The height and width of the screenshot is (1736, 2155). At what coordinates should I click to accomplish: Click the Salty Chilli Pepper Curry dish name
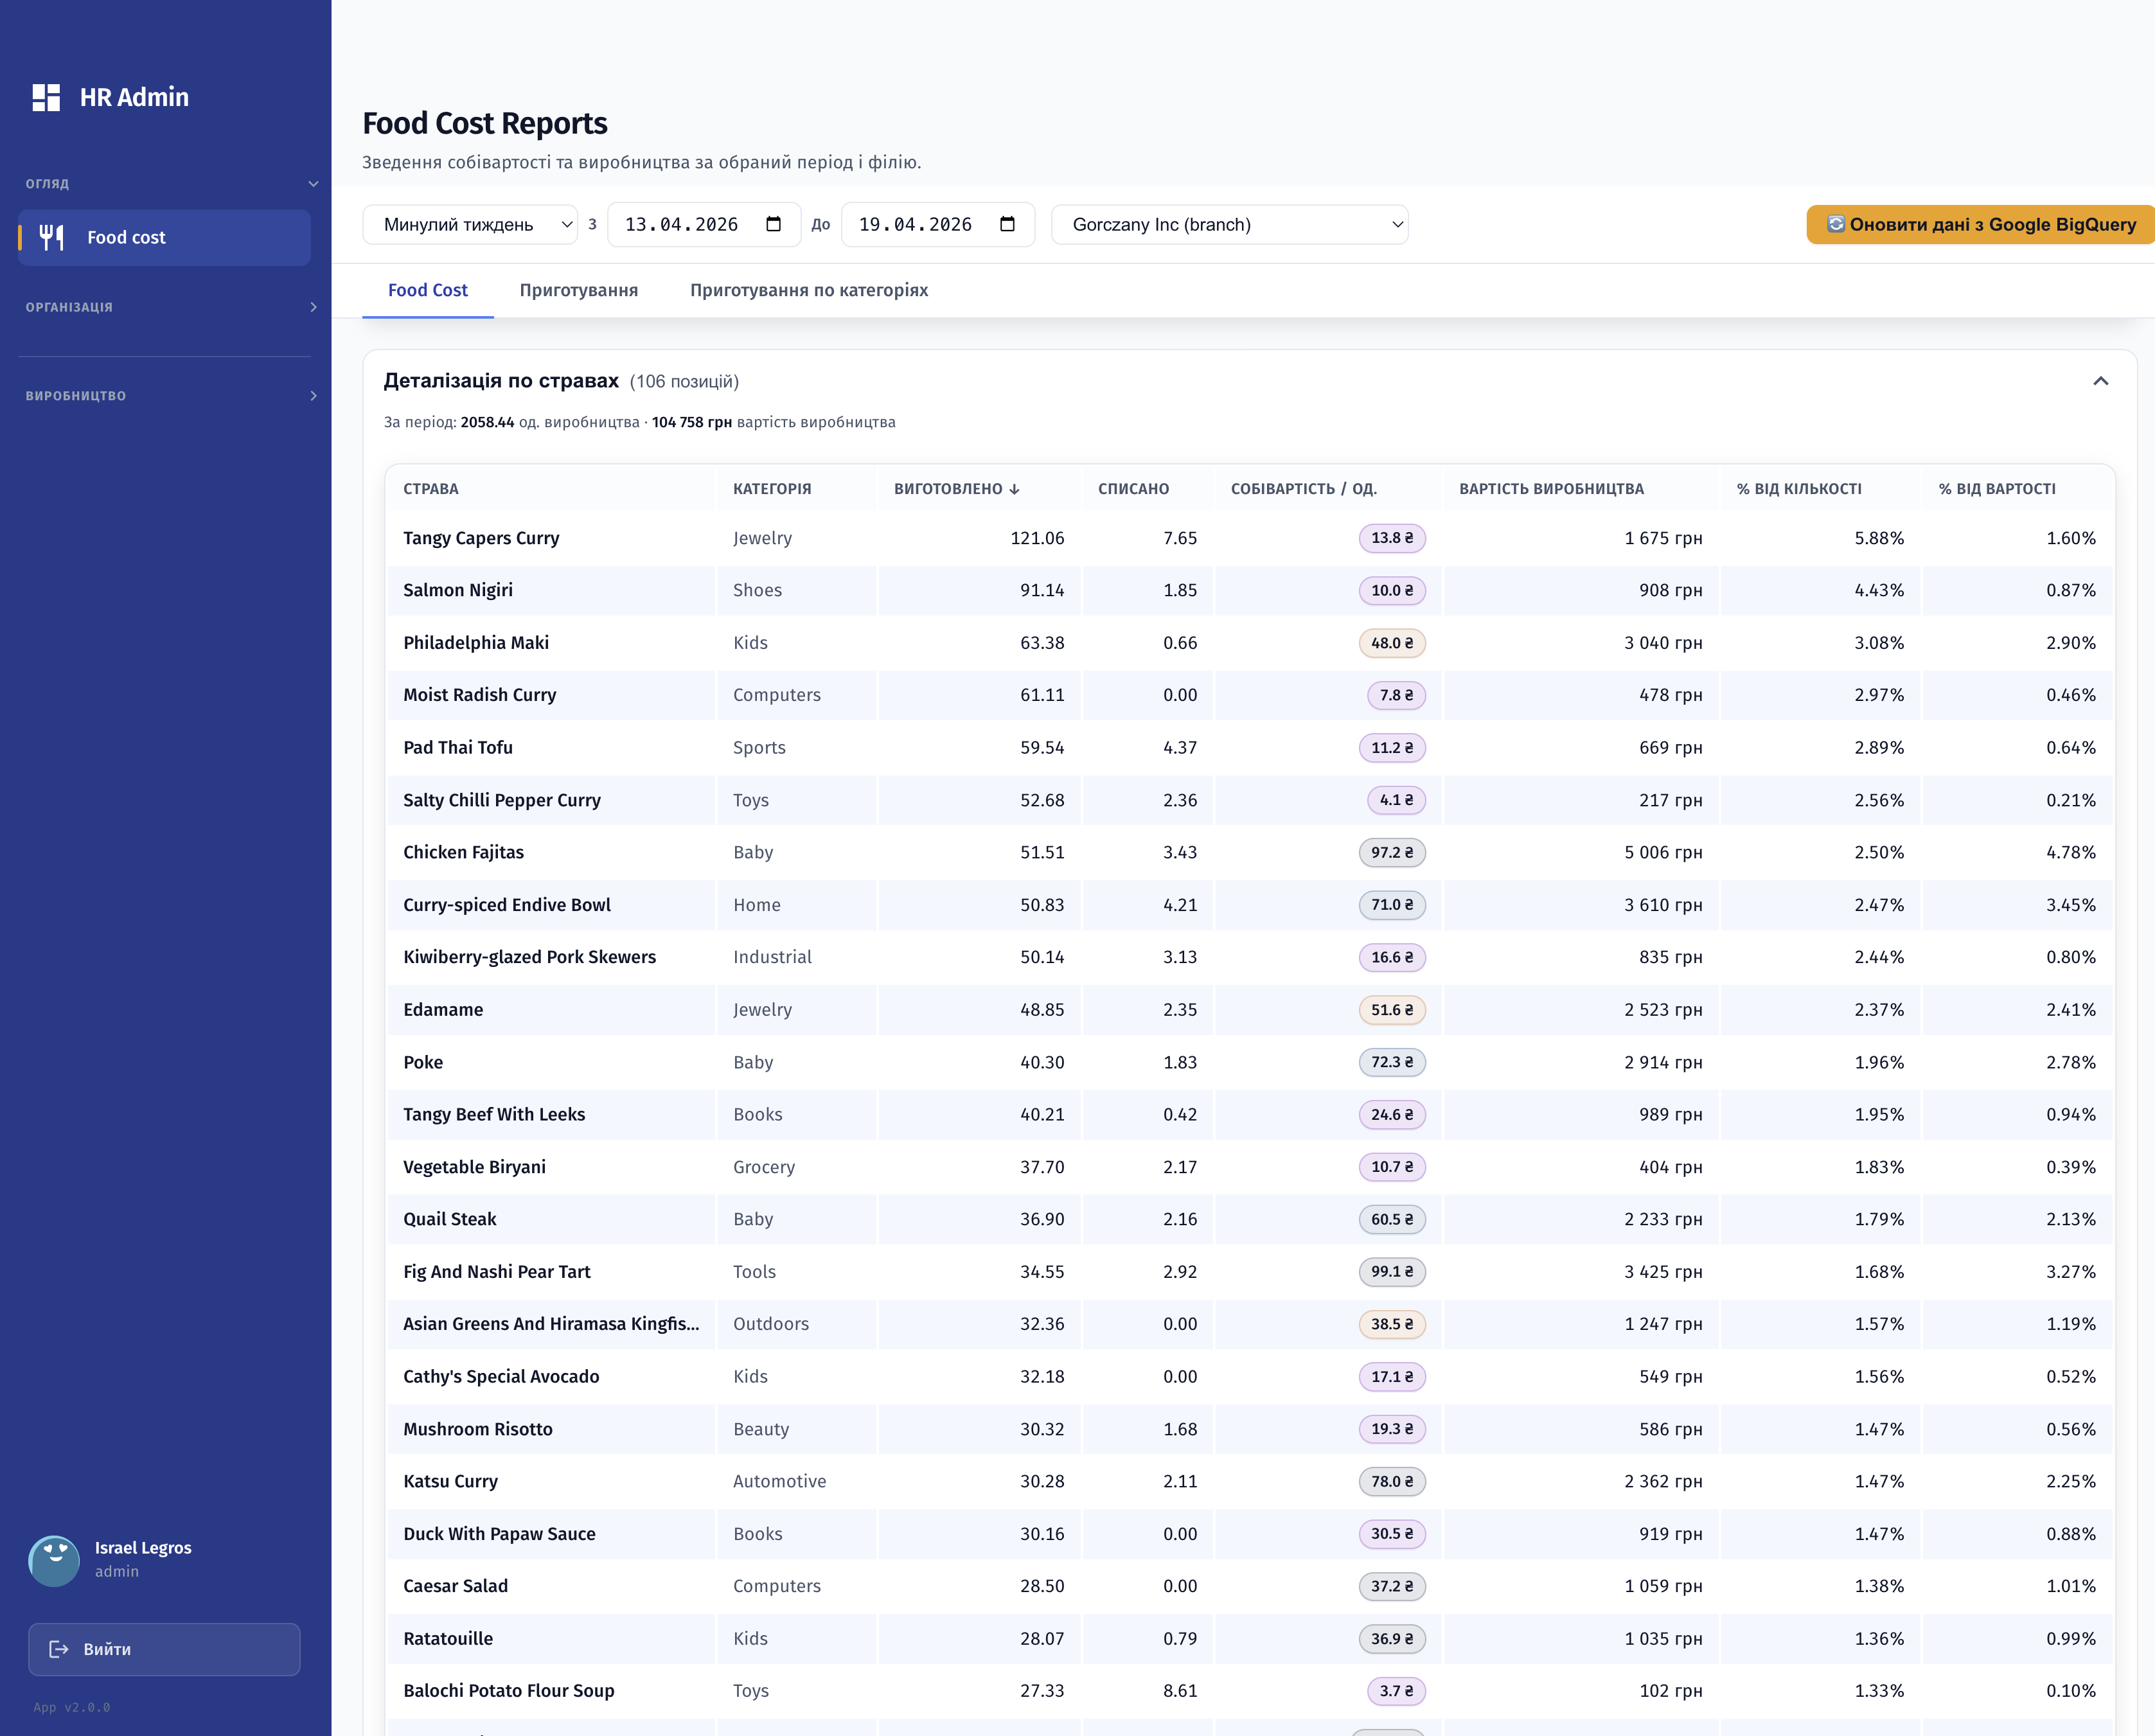point(502,800)
